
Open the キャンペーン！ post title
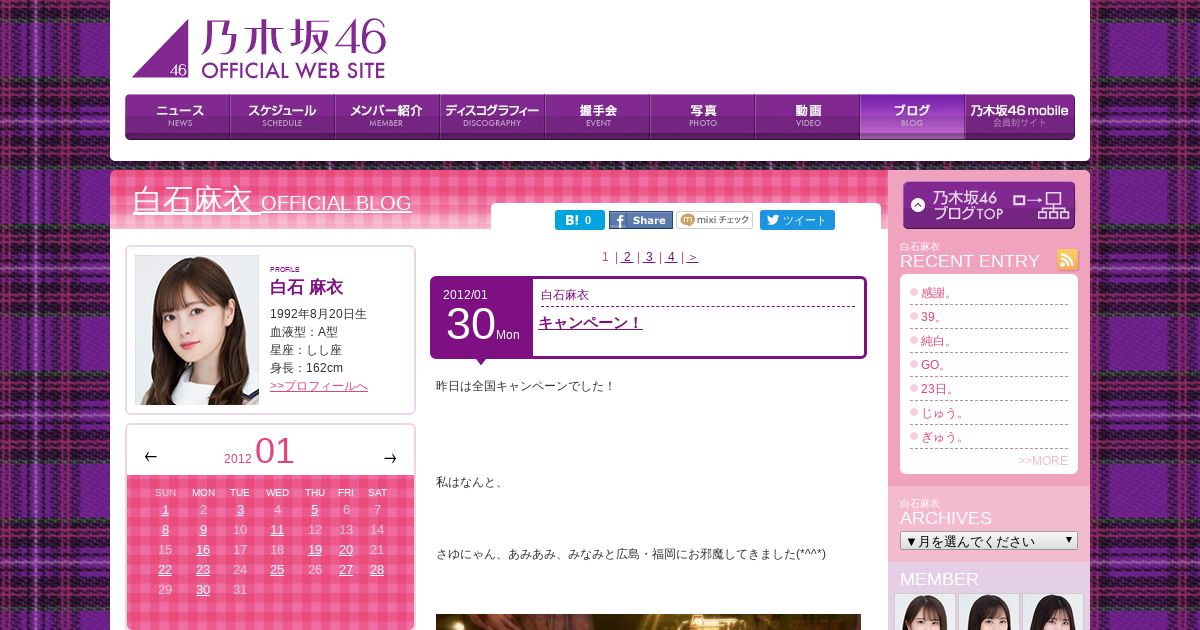click(x=590, y=323)
